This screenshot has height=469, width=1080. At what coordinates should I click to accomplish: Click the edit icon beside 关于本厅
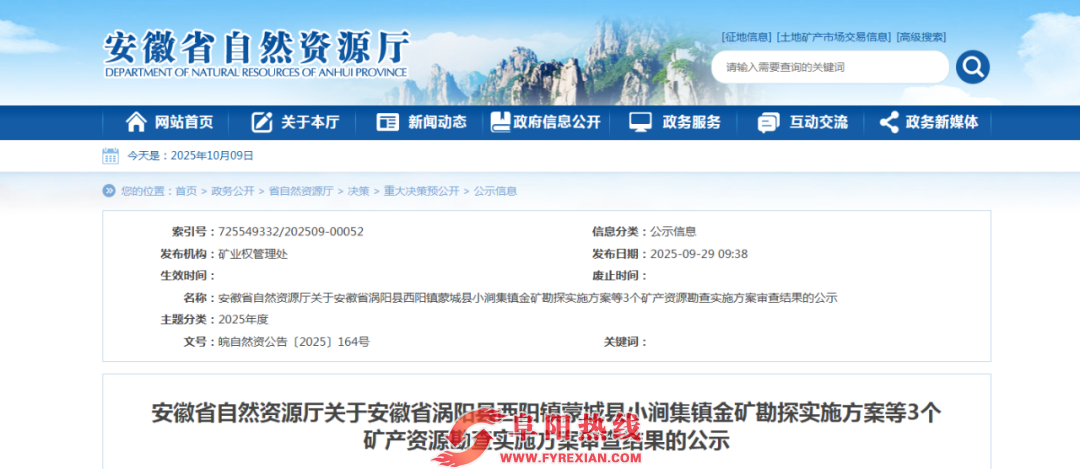tap(262, 122)
